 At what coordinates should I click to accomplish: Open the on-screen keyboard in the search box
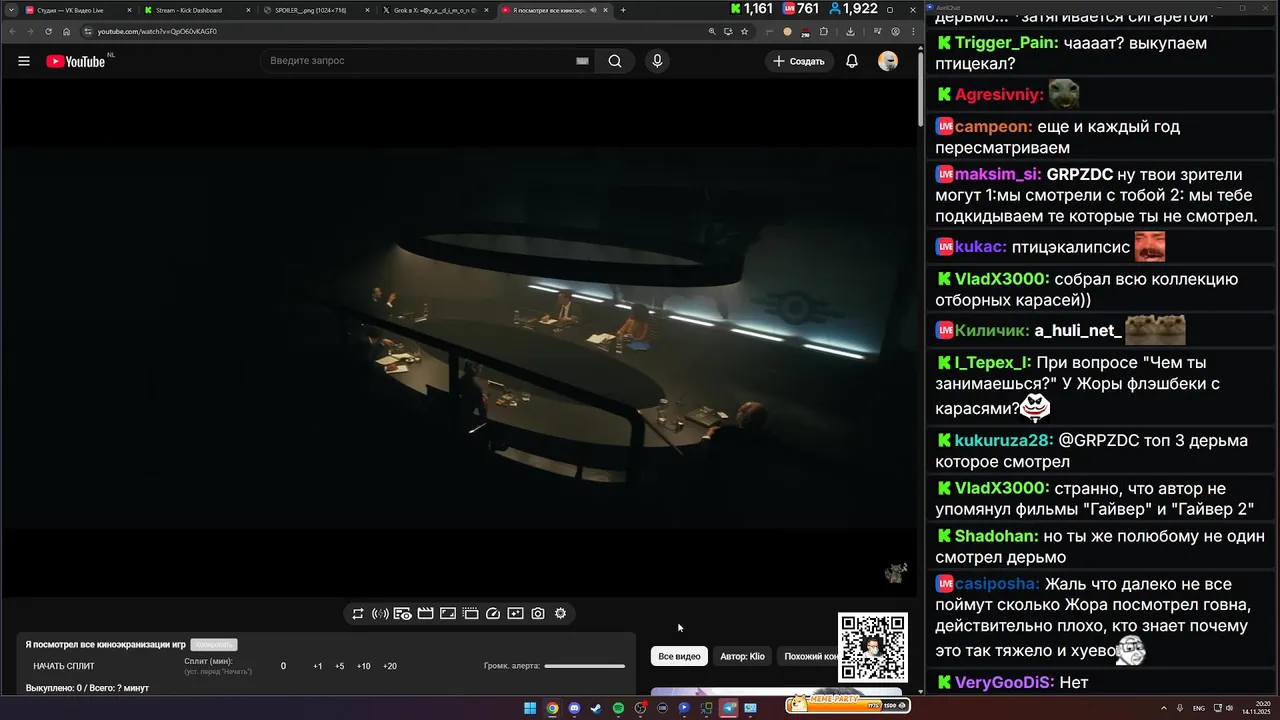coord(582,61)
